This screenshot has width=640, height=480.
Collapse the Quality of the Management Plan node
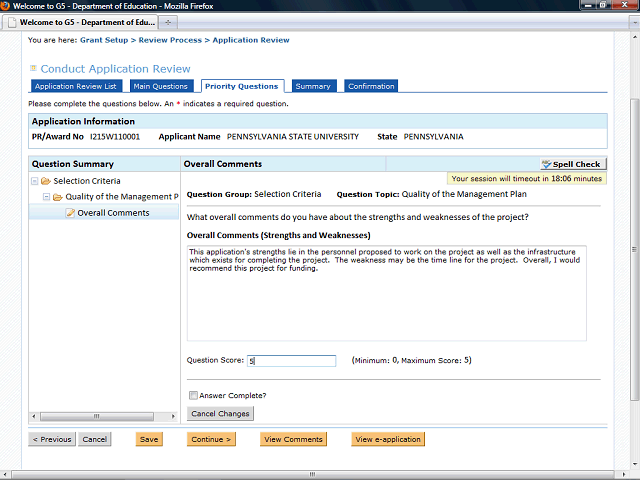coord(47,197)
